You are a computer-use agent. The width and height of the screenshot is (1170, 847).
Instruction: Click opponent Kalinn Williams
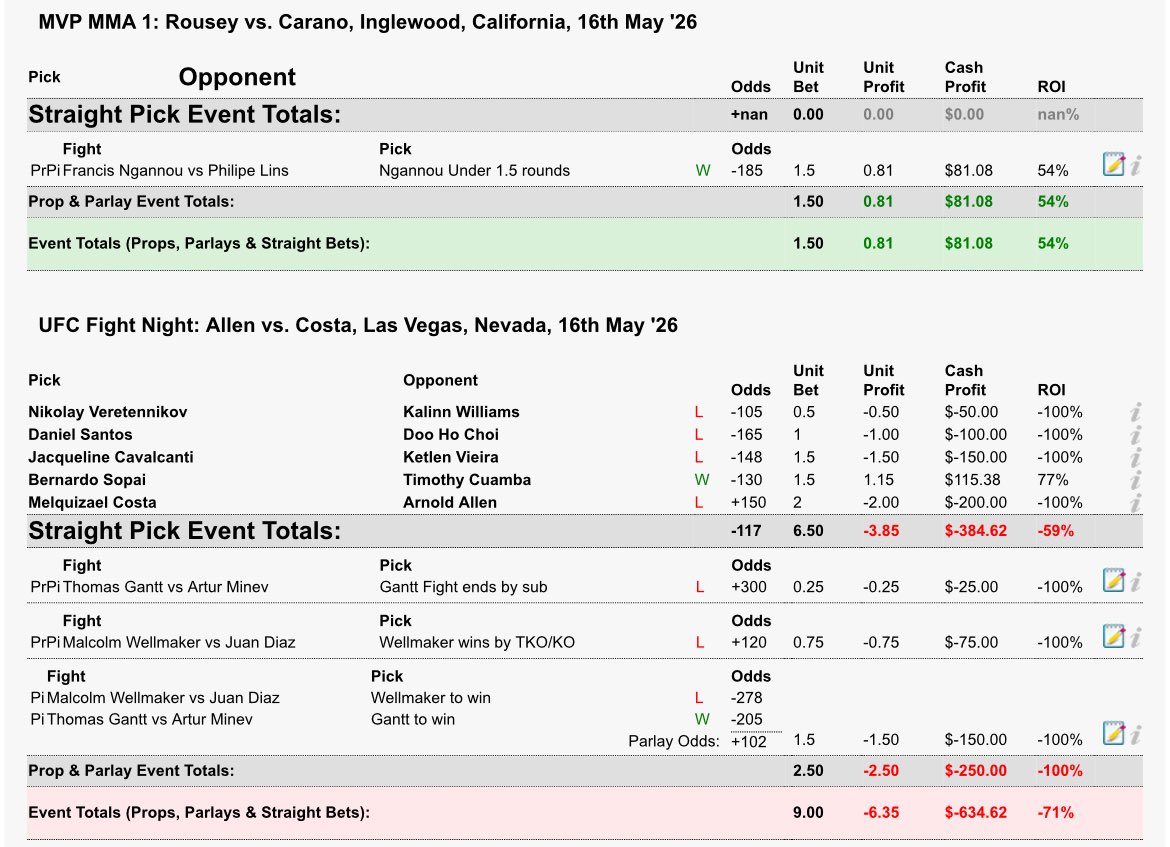pyautogui.click(x=461, y=412)
